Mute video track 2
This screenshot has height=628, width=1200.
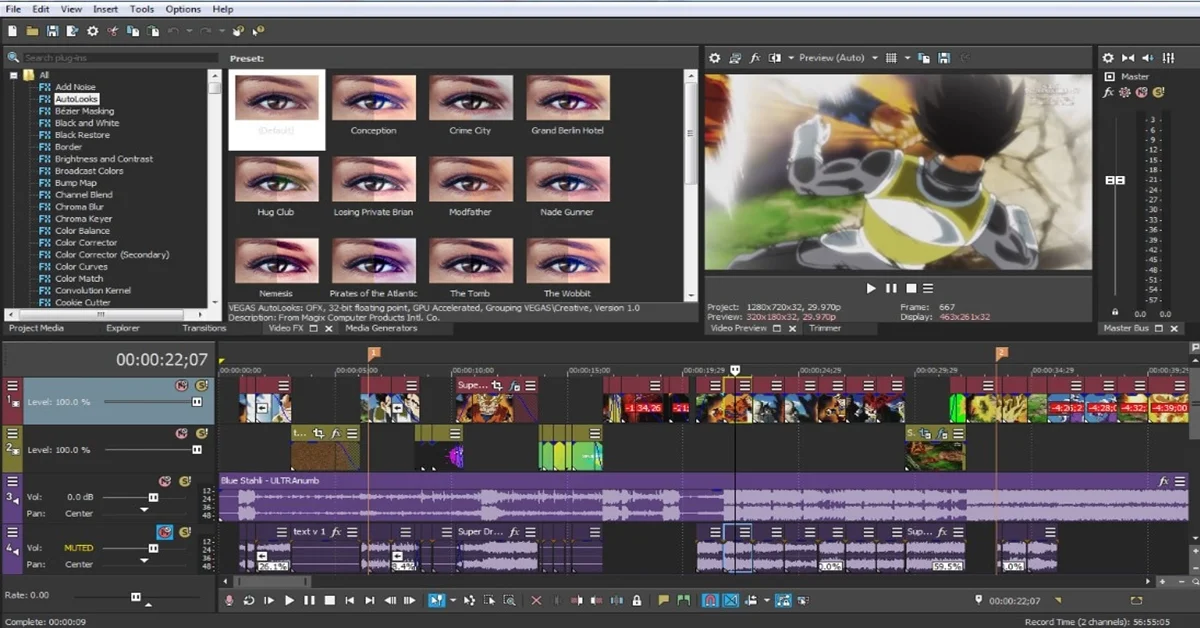[181, 433]
